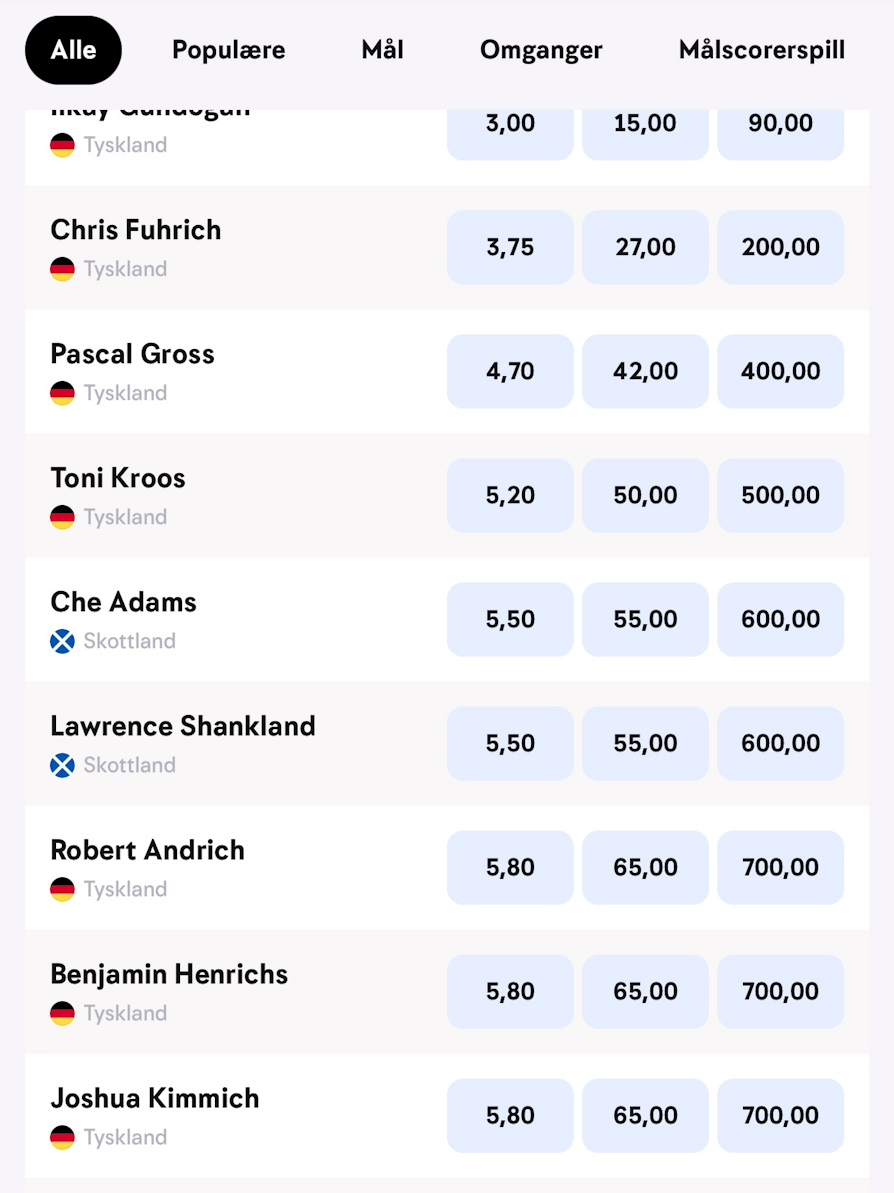Select Lawrence Shankland odds 5,50
This screenshot has height=1193, width=894.
[510, 743]
